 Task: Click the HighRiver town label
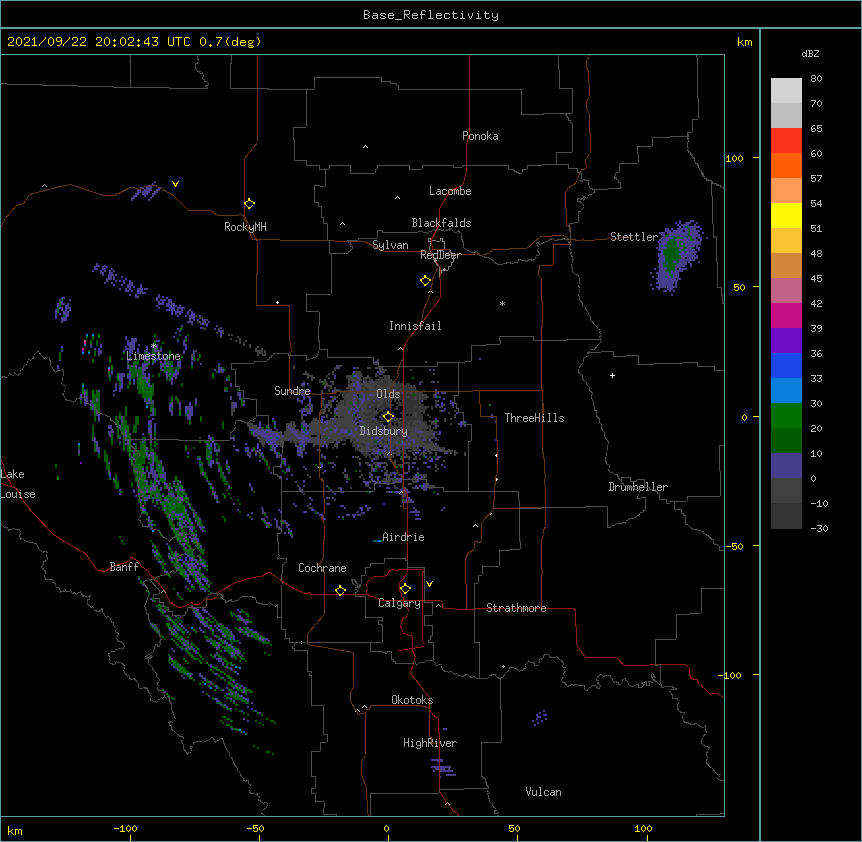pyautogui.click(x=430, y=743)
